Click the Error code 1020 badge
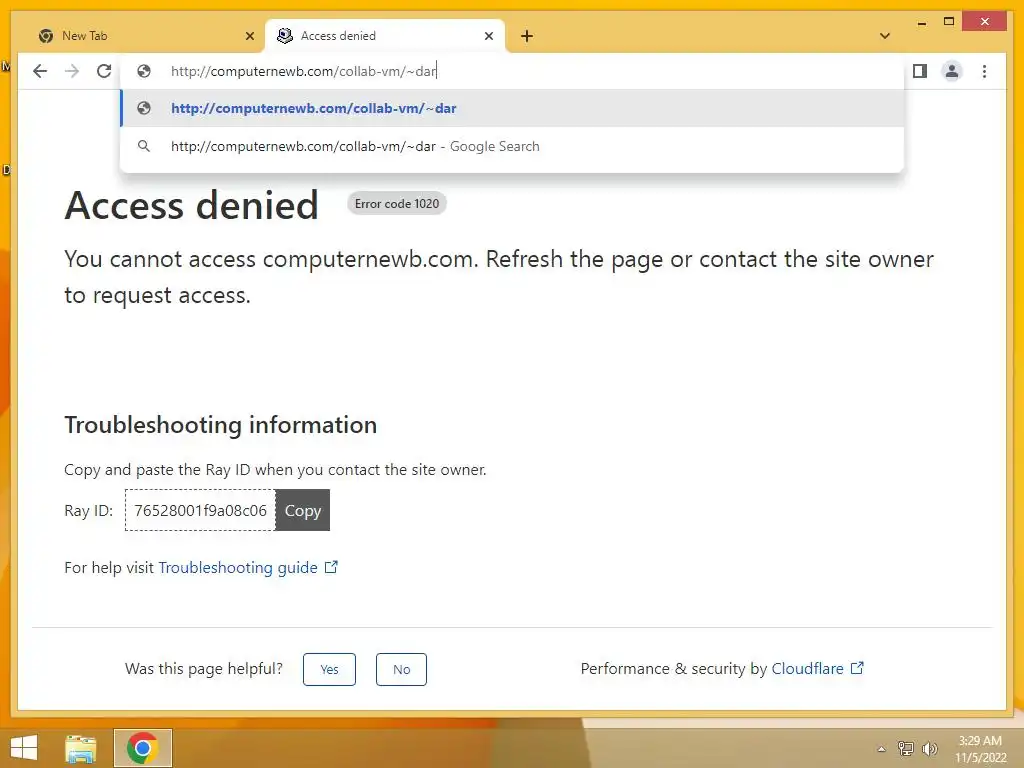The width and height of the screenshot is (1024, 768). pos(397,204)
